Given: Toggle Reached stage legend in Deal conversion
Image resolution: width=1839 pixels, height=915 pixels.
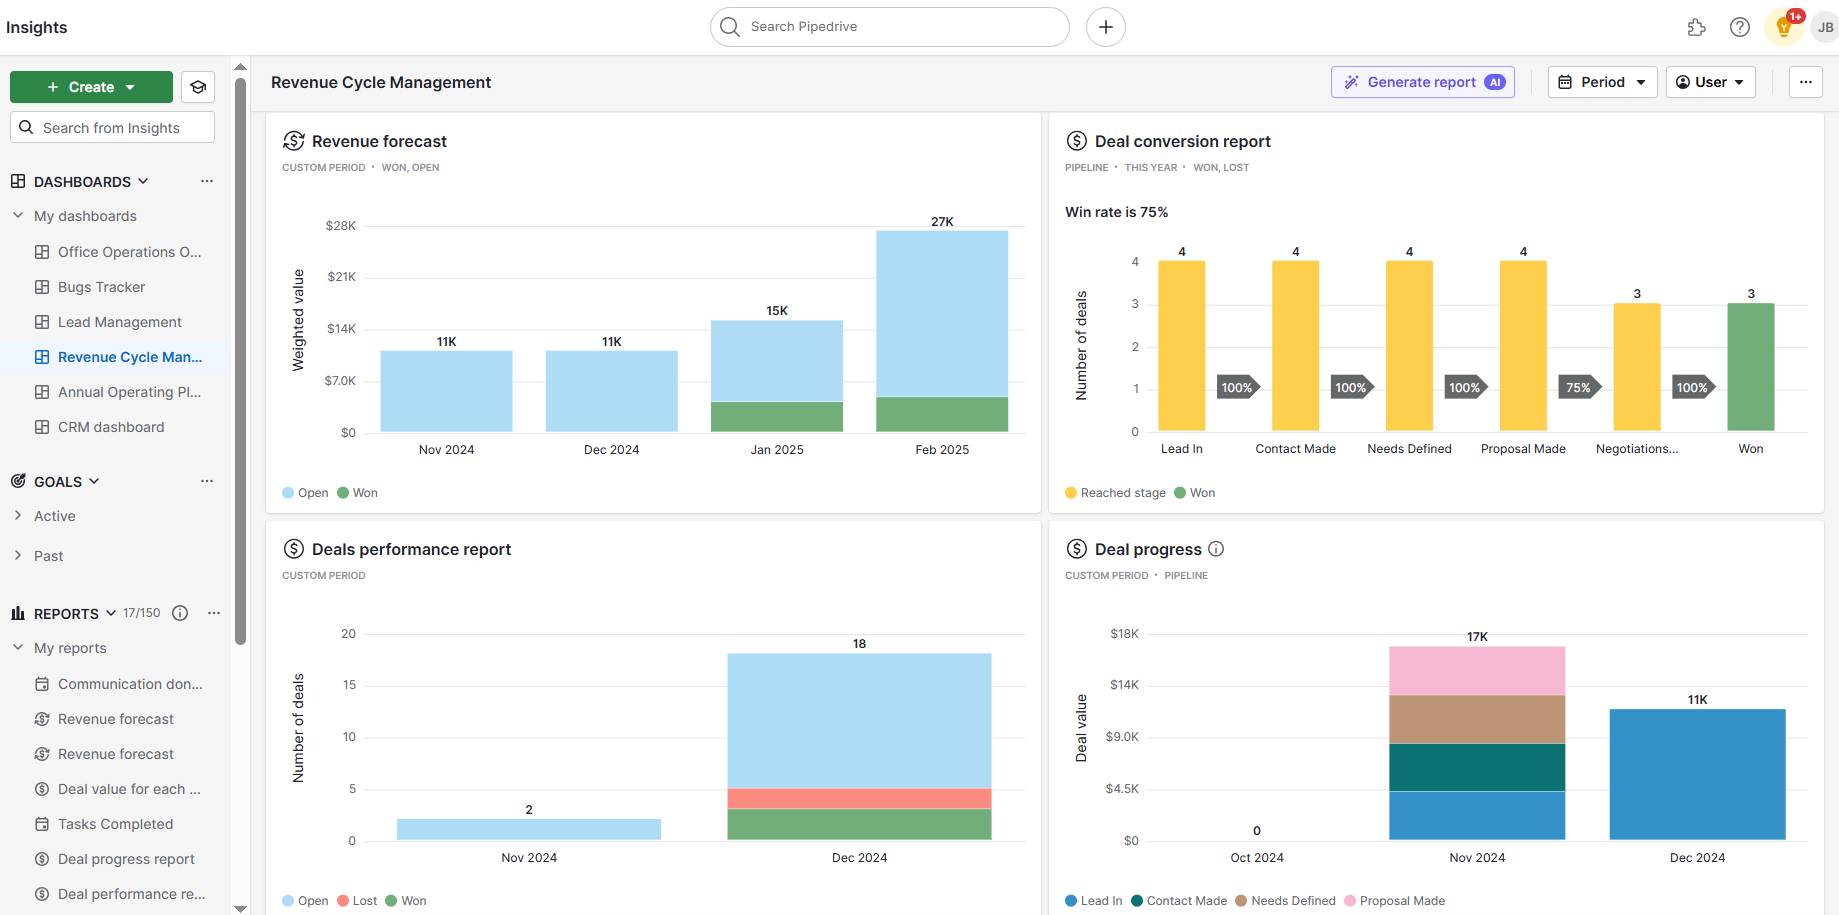Looking at the screenshot, I should pyautogui.click(x=1115, y=493).
